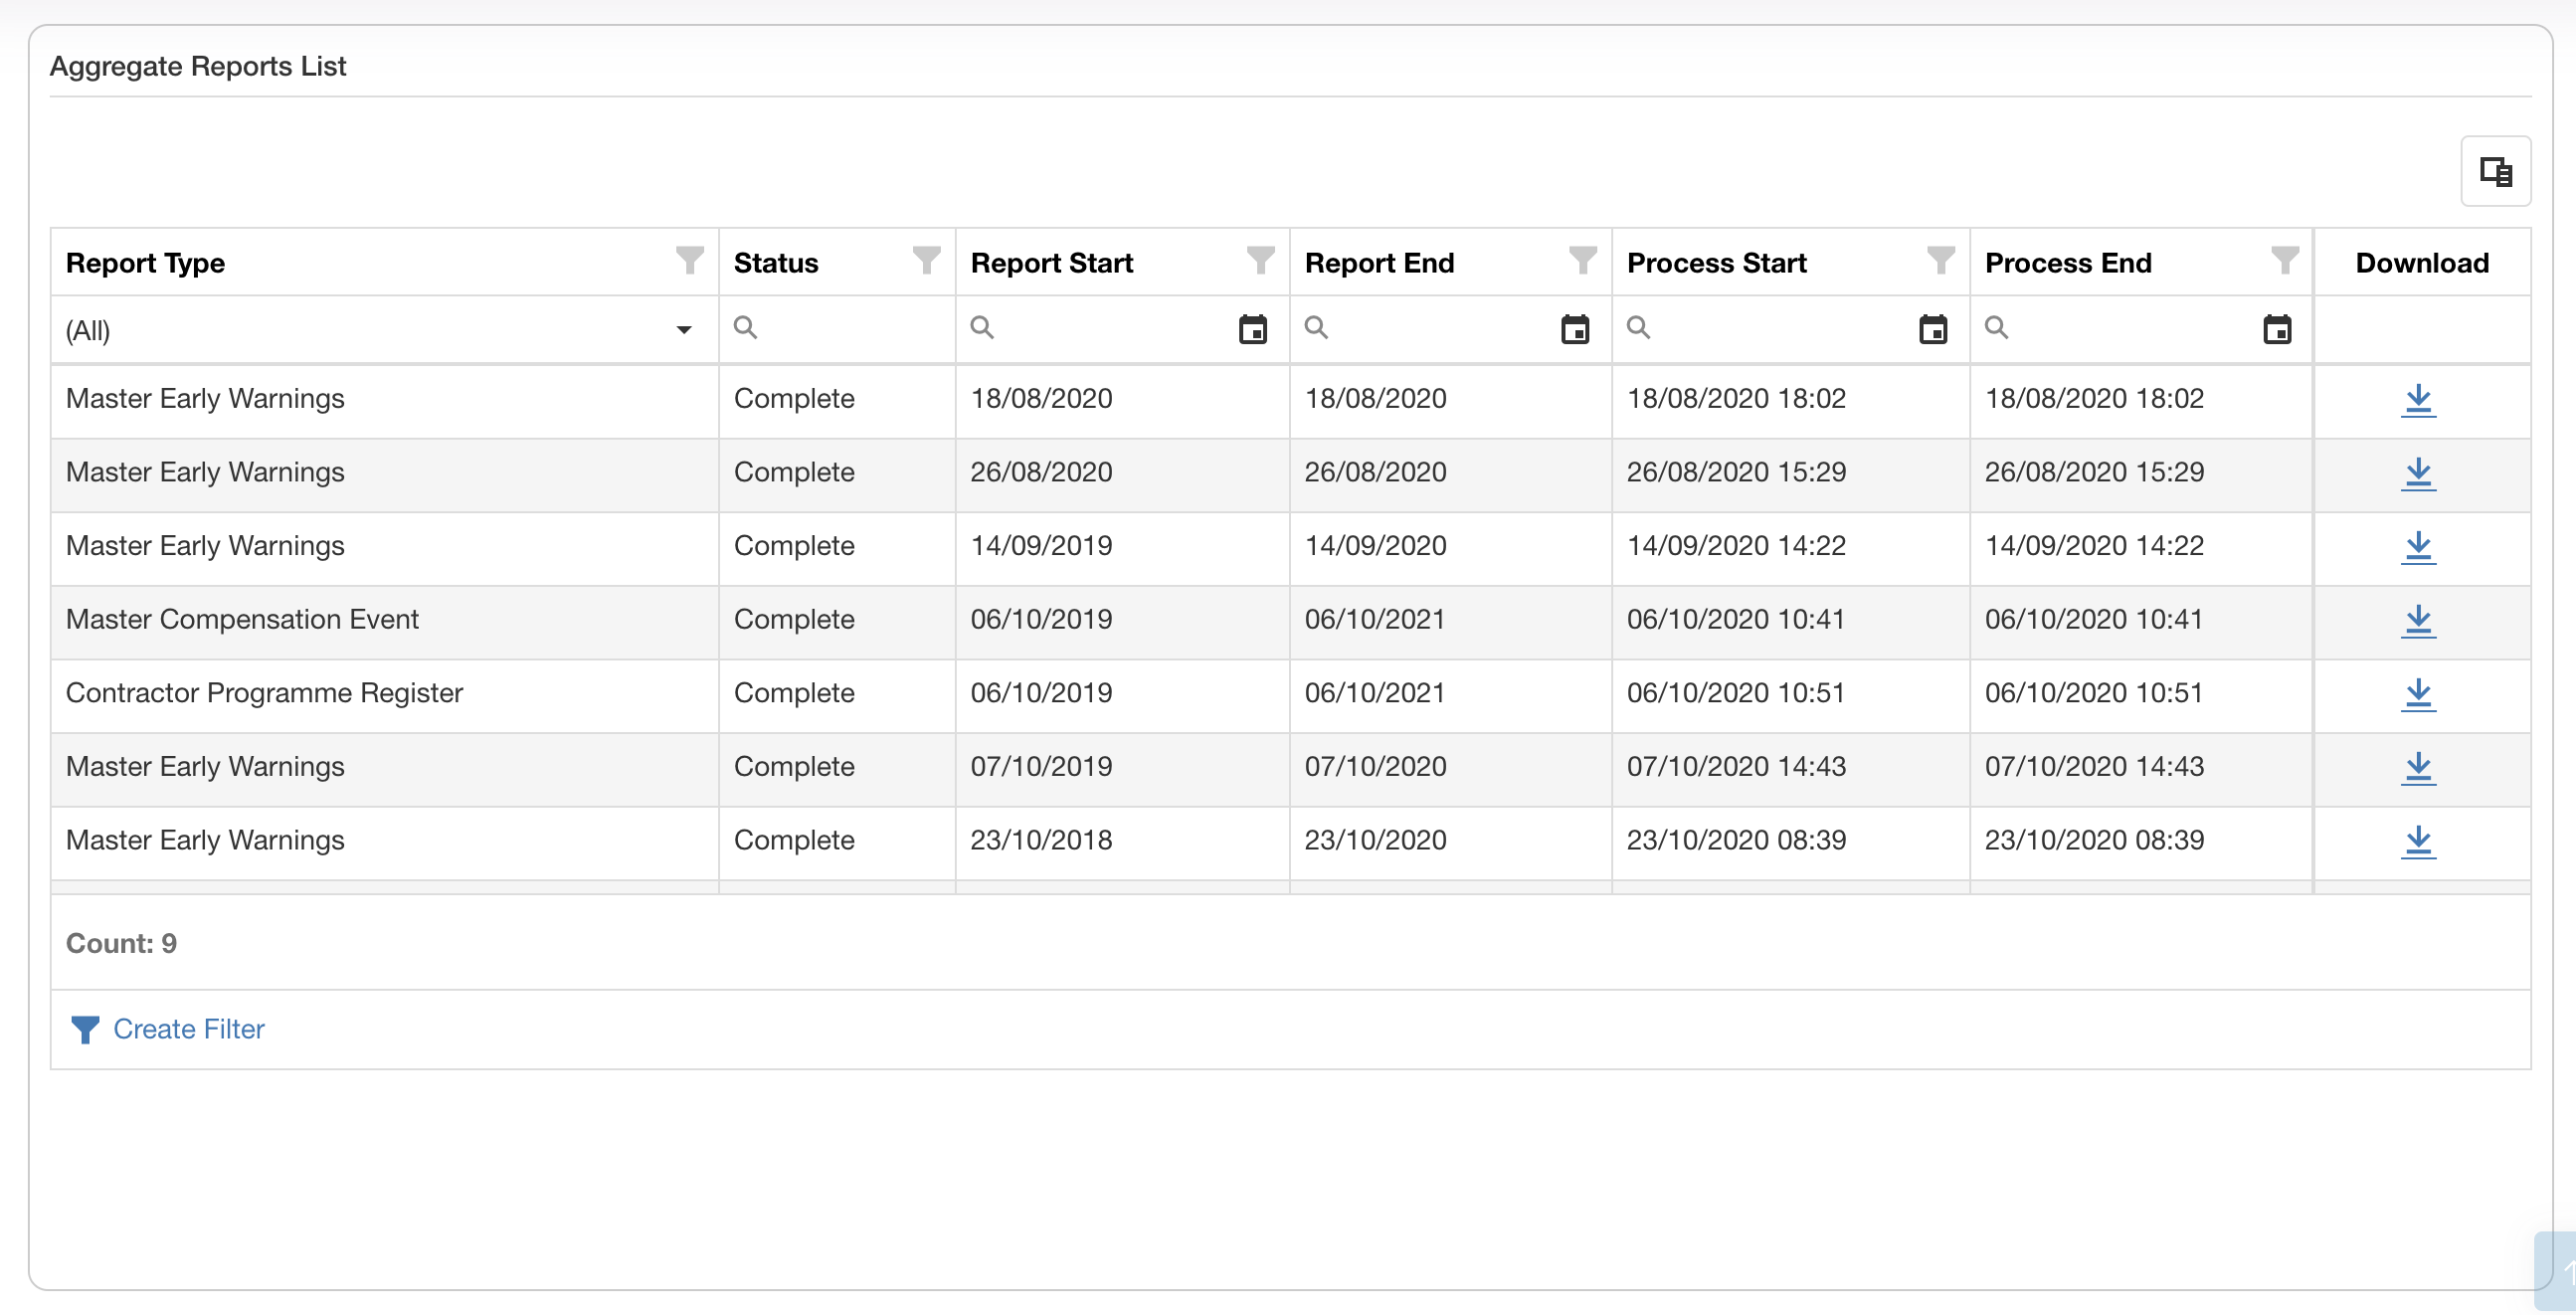The image size is (2576, 1315).
Task: Open the Status header filter funnel
Action: pyautogui.click(x=926, y=261)
